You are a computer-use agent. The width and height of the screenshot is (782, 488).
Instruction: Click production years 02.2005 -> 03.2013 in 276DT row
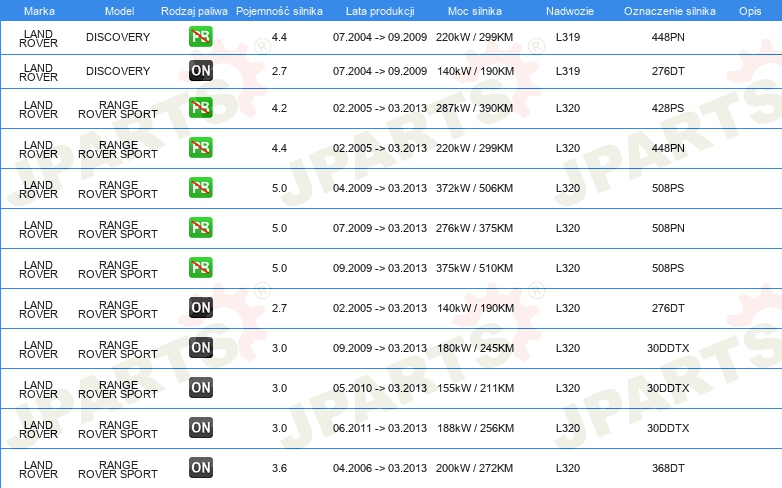(380, 308)
